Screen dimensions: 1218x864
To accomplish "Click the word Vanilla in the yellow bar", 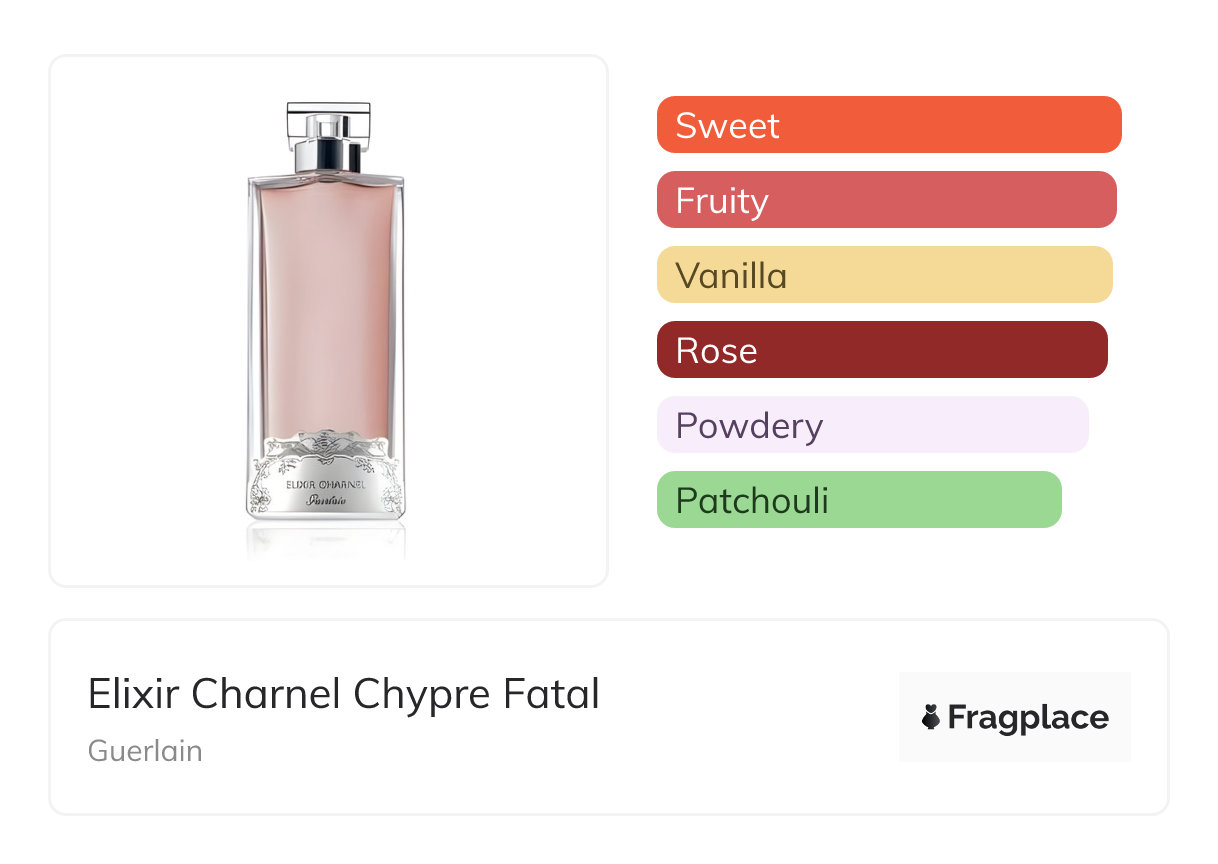I will point(731,276).
